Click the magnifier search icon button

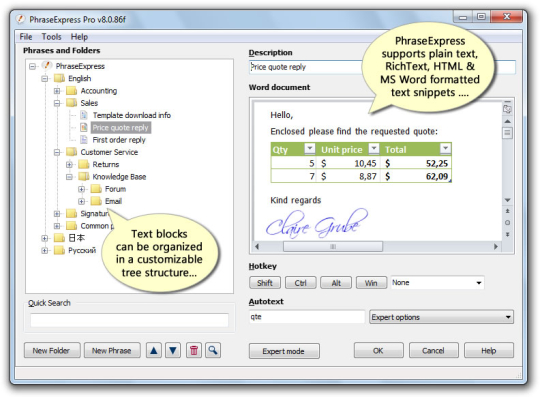tap(213, 351)
